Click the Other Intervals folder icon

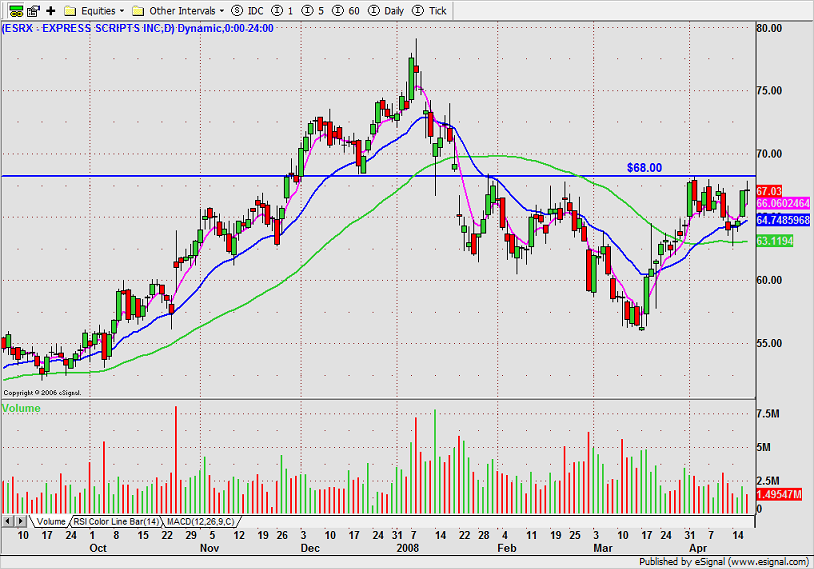(138, 11)
